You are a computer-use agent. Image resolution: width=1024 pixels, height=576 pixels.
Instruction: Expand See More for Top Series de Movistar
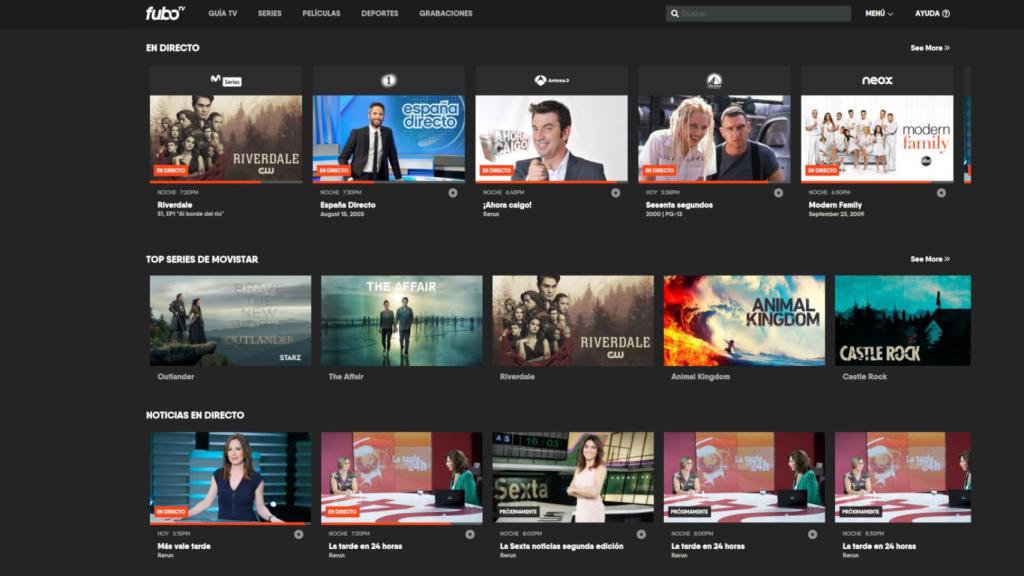pyautogui.click(x=929, y=259)
